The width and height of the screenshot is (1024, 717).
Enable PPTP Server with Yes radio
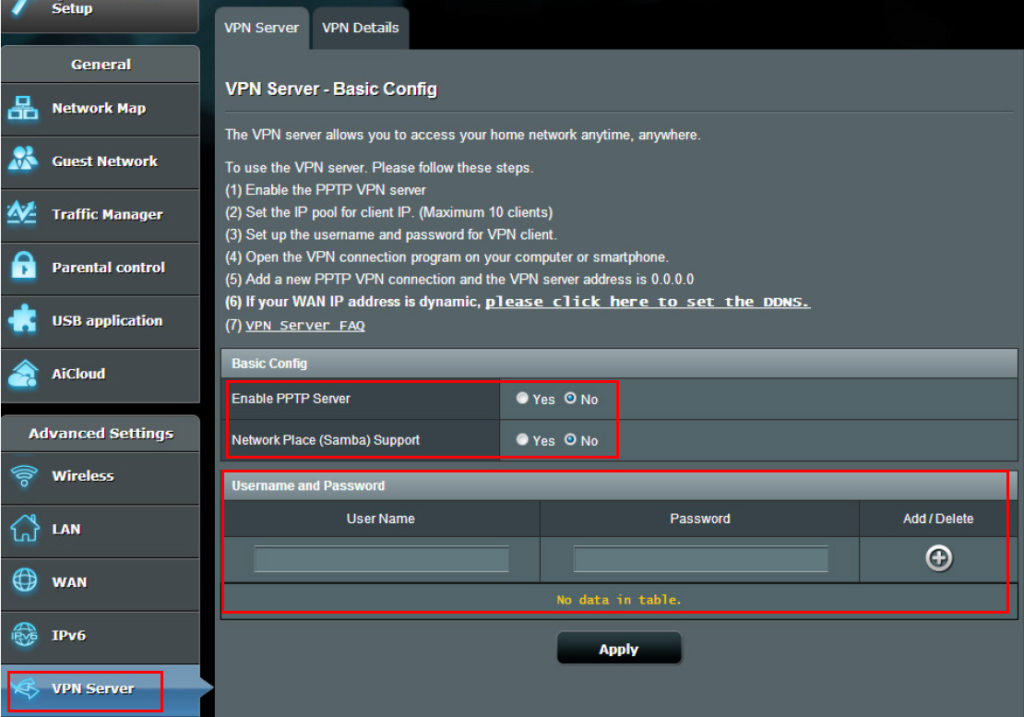(x=522, y=398)
